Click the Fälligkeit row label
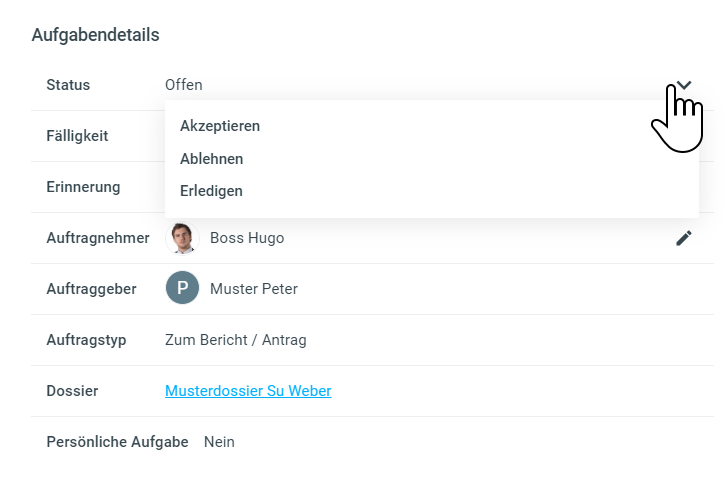727x479 pixels. tap(77, 136)
